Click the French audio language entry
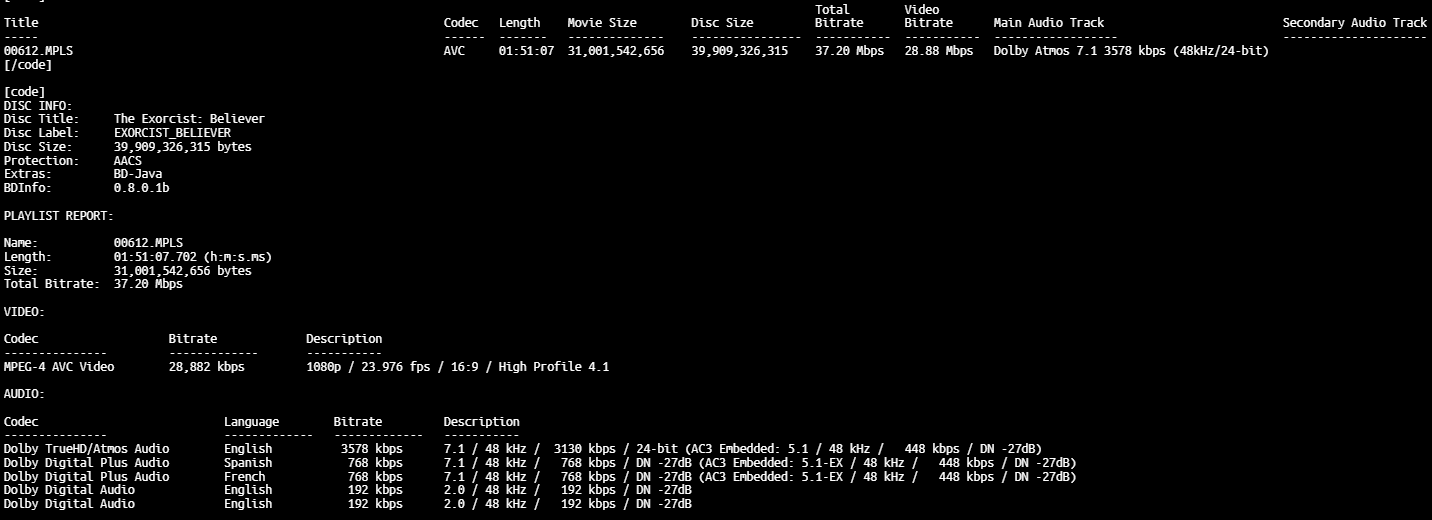This screenshot has width=1432, height=520. (x=244, y=477)
